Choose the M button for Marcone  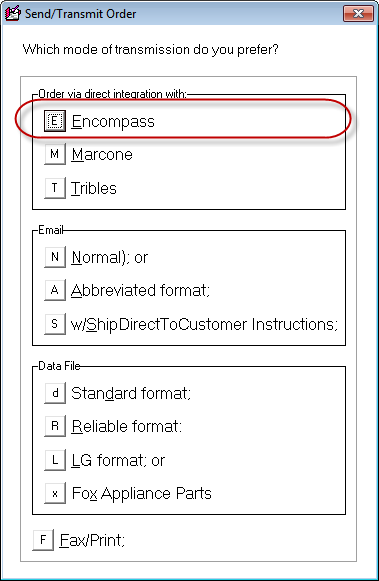tap(55, 154)
